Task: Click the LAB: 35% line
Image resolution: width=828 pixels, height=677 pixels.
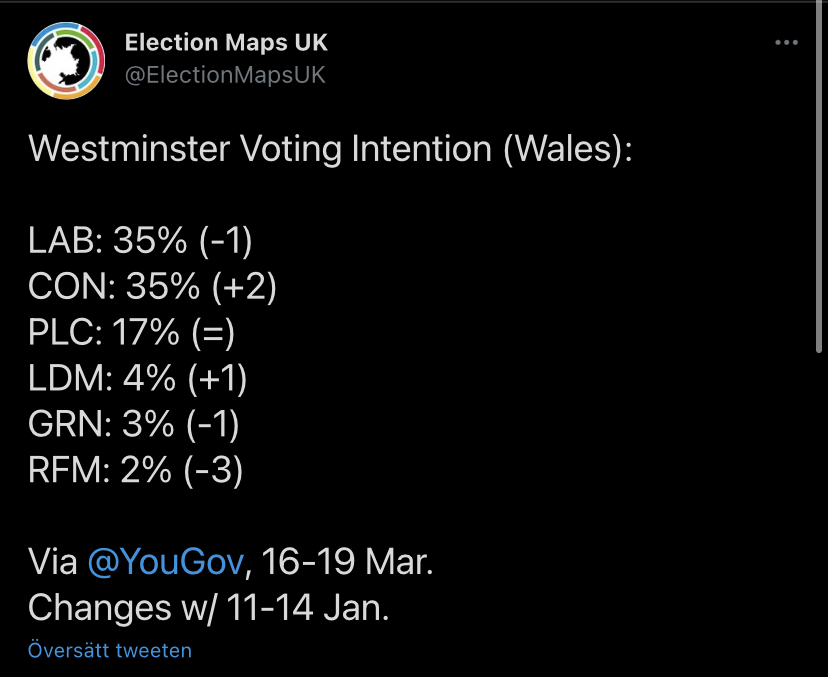Action: [x=140, y=241]
